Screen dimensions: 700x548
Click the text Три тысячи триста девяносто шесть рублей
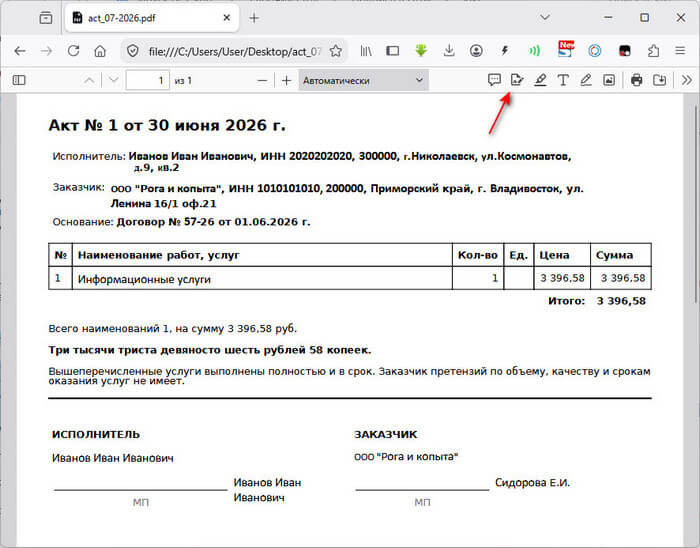click(x=177, y=350)
